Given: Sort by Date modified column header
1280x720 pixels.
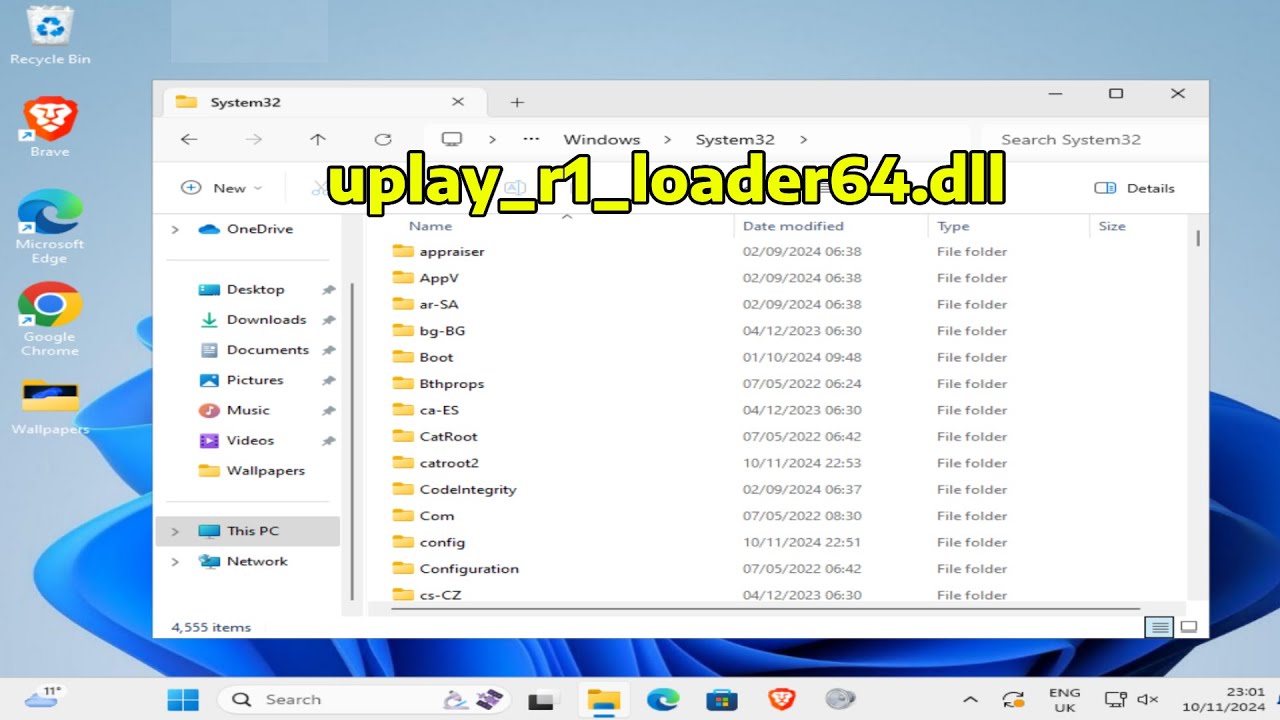Looking at the screenshot, I should 793,226.
